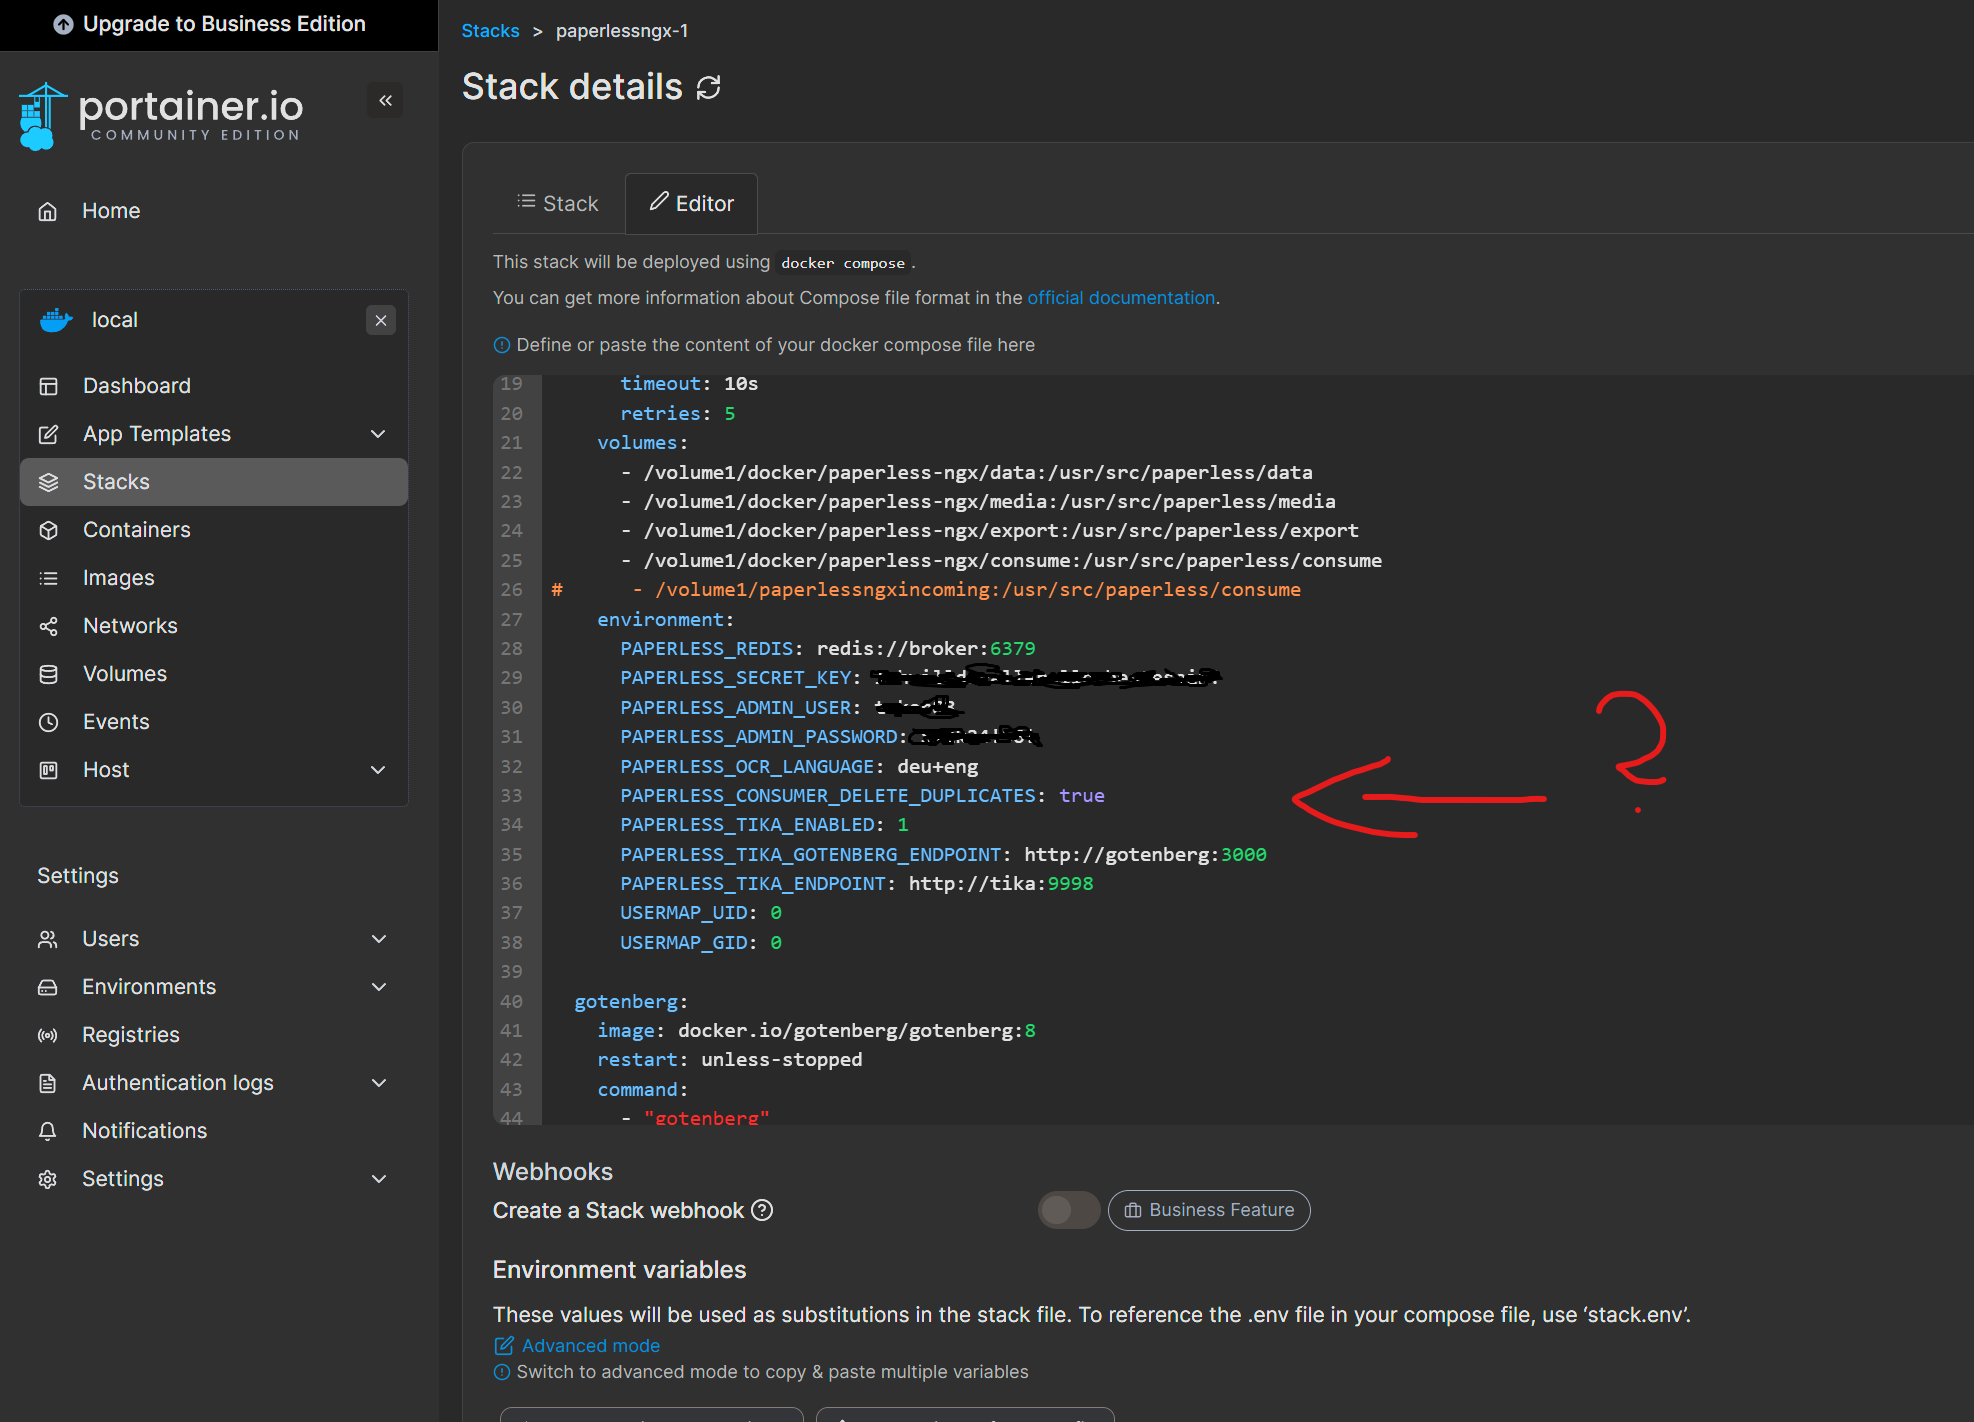Click the Networks share icon

48,626
